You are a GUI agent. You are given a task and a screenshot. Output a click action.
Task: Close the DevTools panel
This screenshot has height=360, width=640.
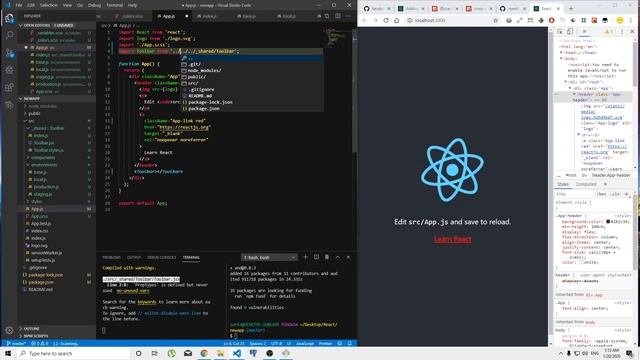[x=632, y=31]
